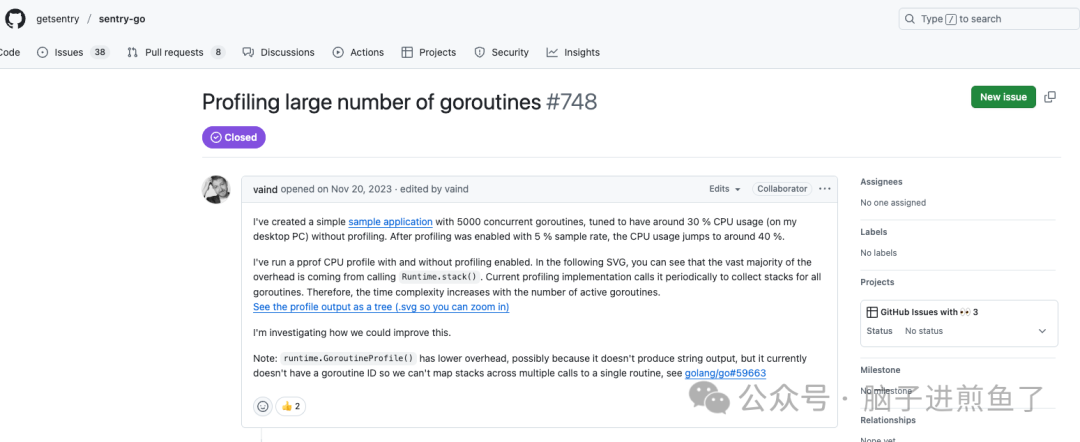Screen dimensions: 1080x442
Task: Click the purple Closed status badge
Action: [233, 137]
